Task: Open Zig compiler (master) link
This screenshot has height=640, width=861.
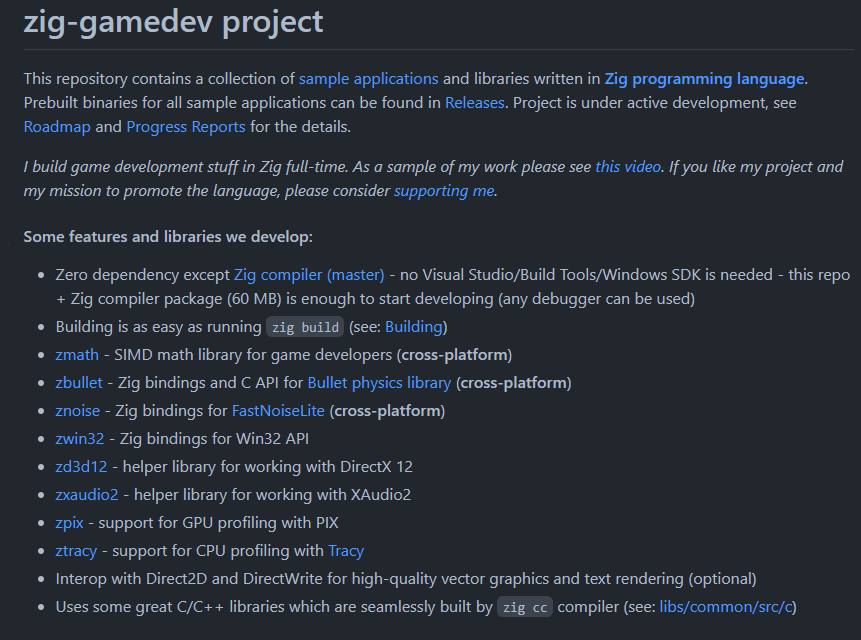Action: coord(309,274)
